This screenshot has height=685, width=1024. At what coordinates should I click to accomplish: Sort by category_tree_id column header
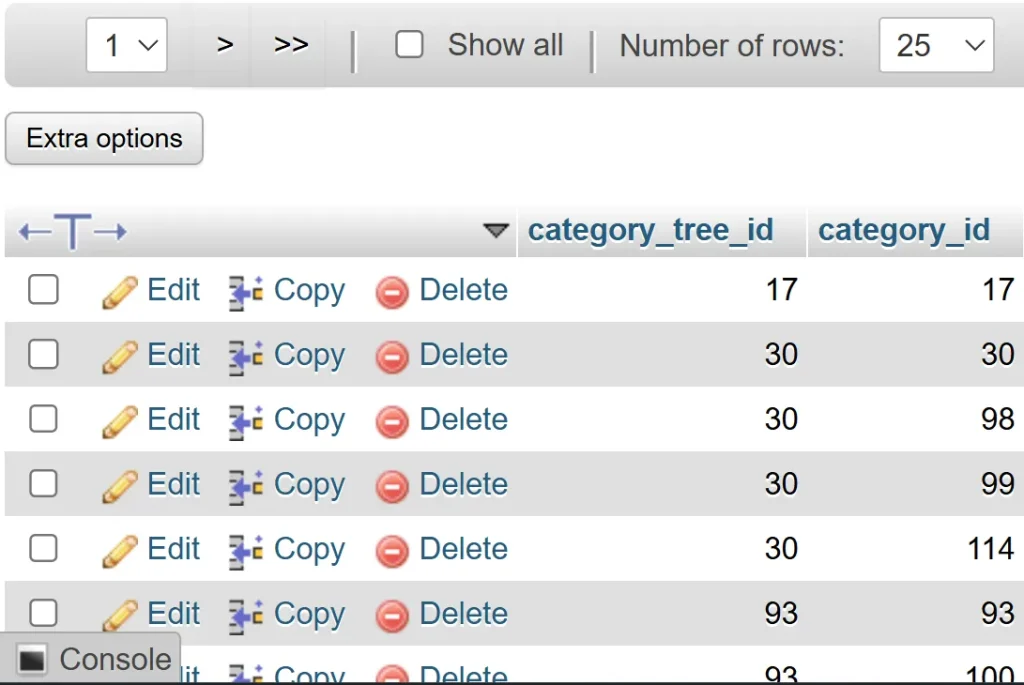[650, 230]
